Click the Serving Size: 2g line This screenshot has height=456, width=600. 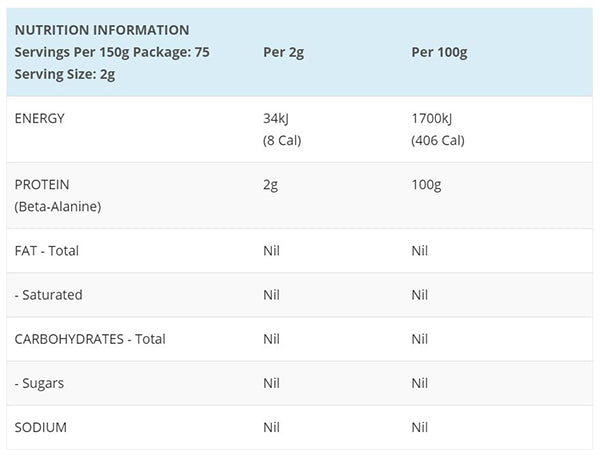(64, 74)
